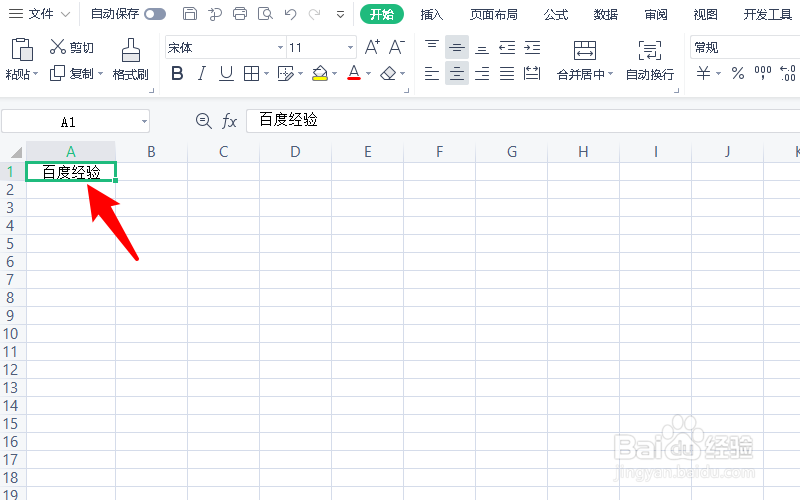Screen dimensions: 800x500
Task: Click the print icon
Action: (240, 14)
